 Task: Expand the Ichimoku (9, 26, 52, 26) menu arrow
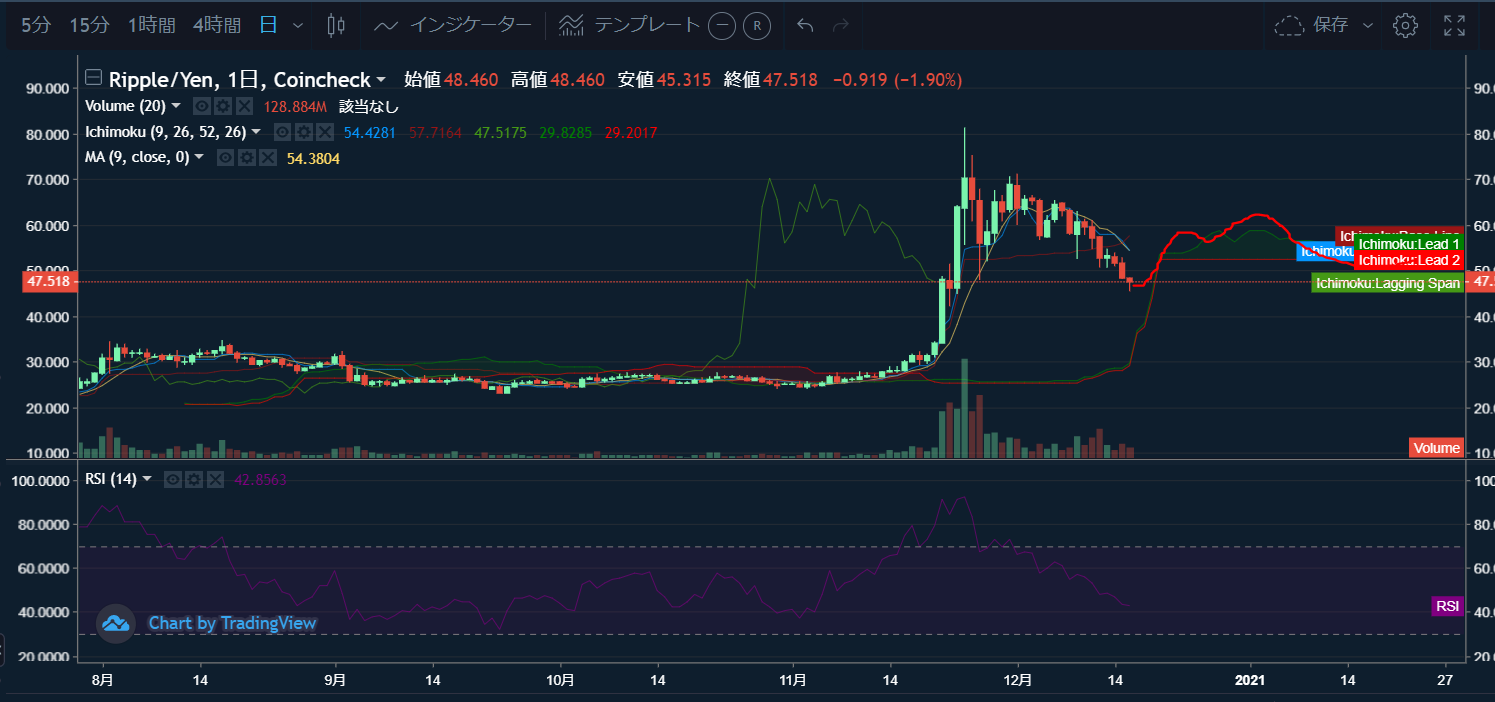coord(256,132)
